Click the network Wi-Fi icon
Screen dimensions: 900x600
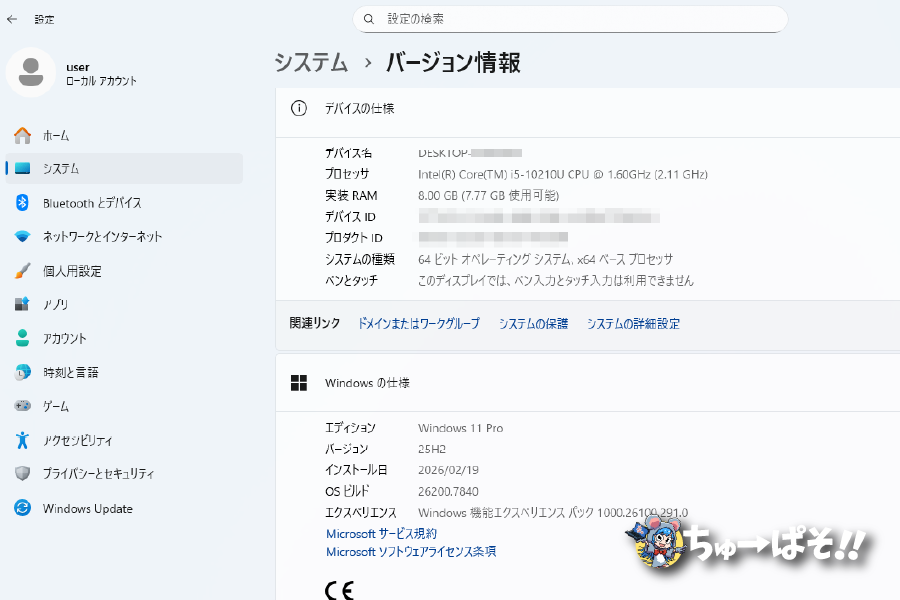point(22,237)
